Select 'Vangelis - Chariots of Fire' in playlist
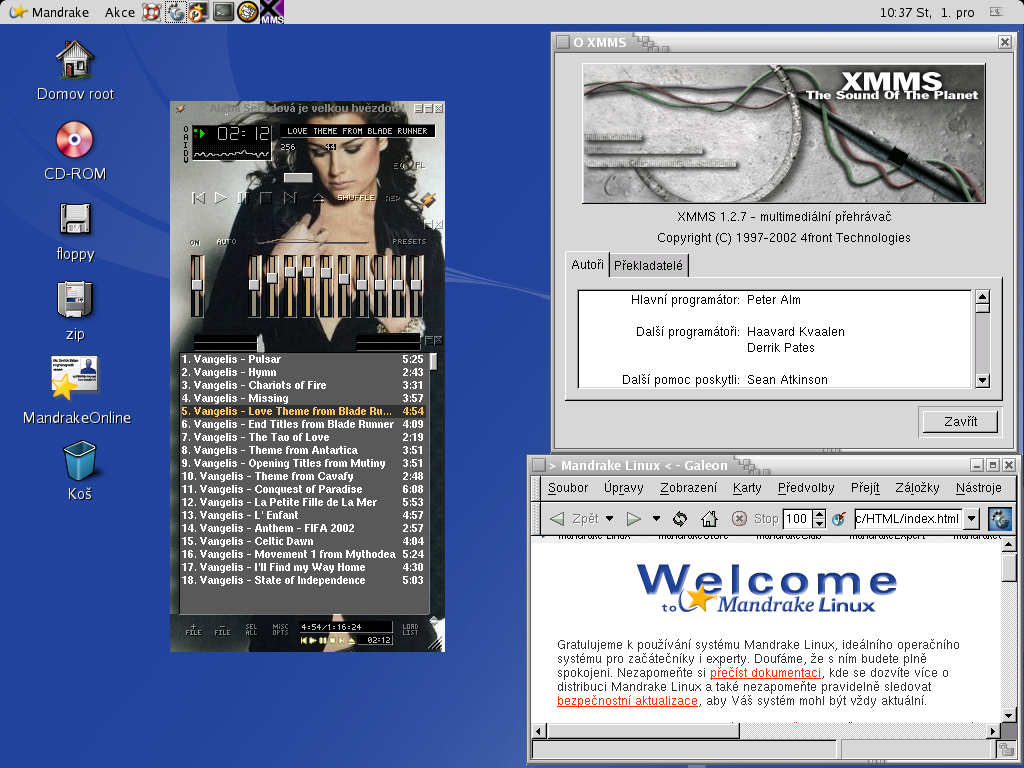The height and width of the screenshot is (768, 1024). tap(260, 385)
